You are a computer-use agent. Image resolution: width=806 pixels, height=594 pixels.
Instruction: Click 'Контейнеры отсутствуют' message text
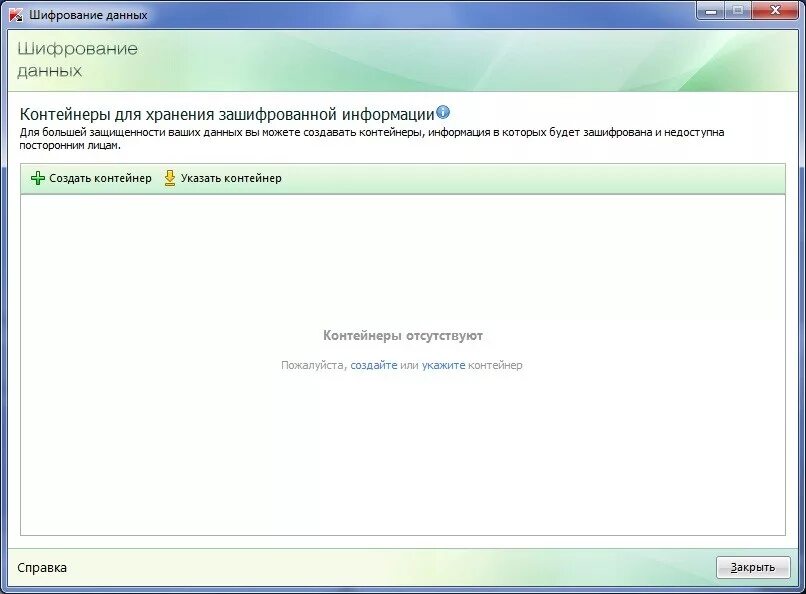402,336
